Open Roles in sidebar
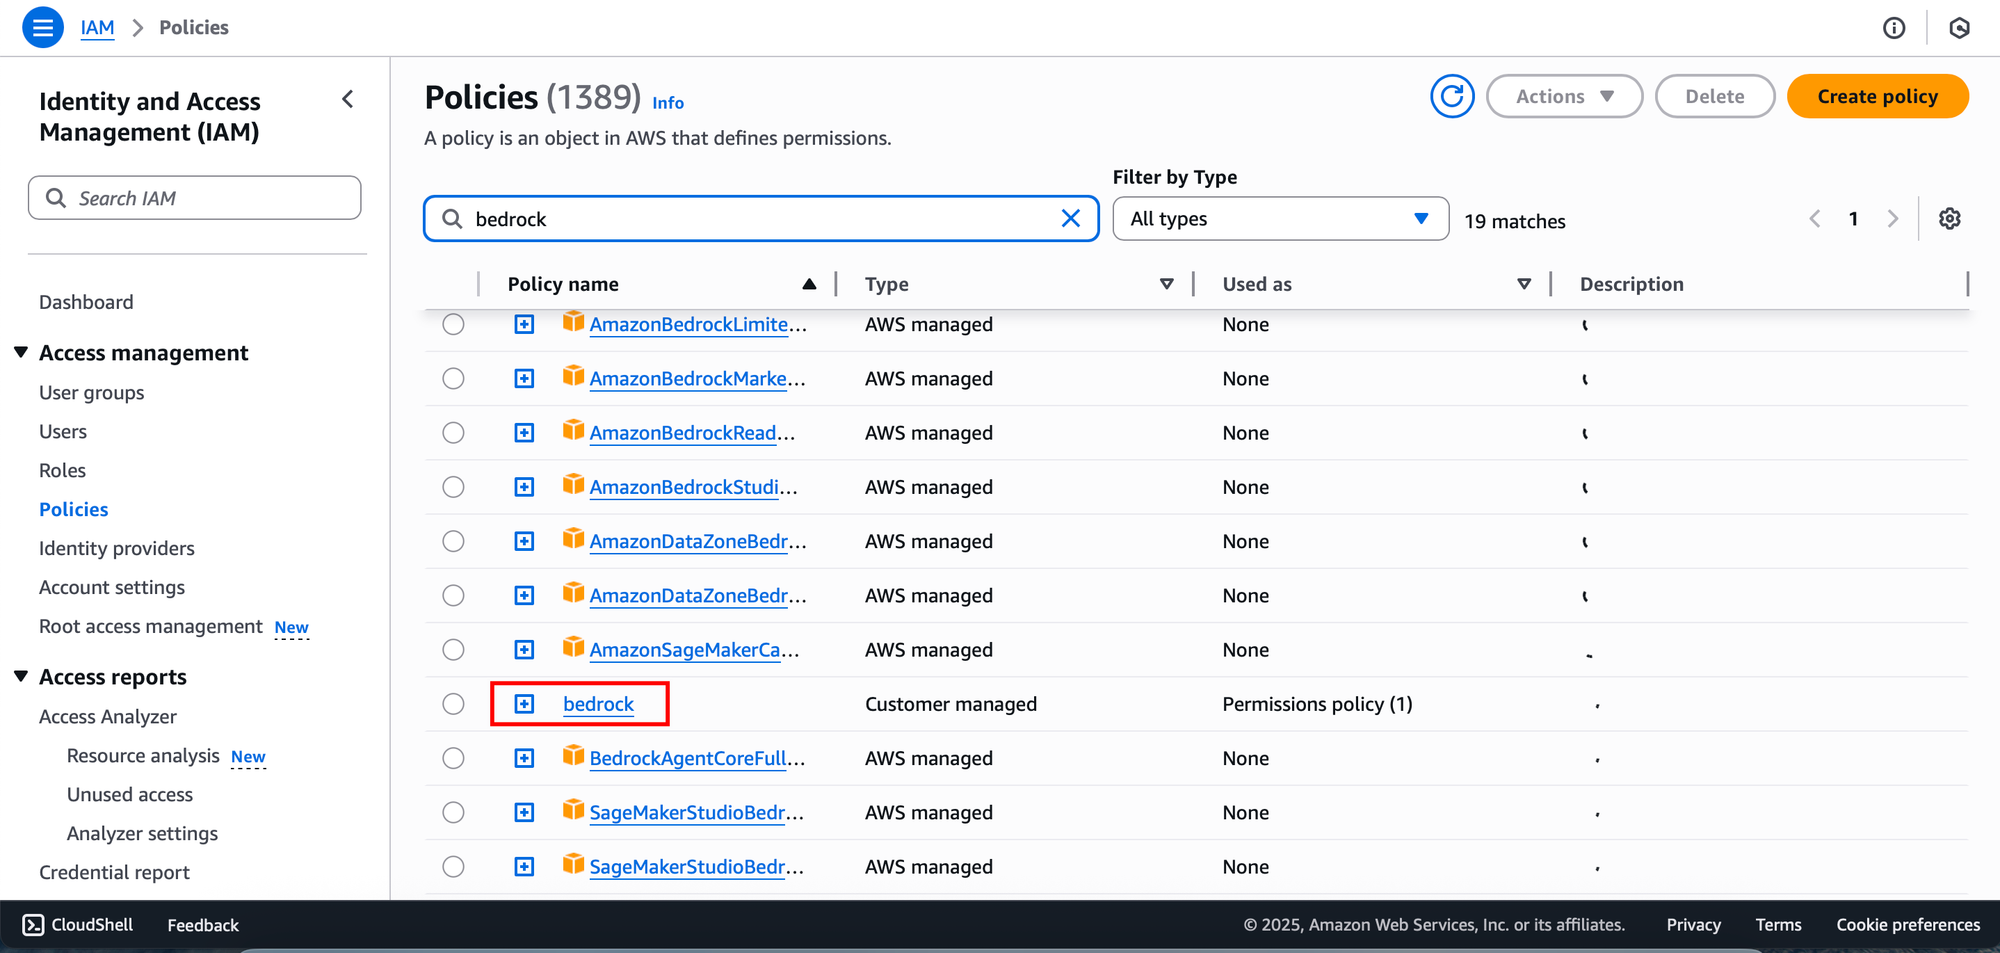Screen dimensions: 2000x953 point(62,470)
